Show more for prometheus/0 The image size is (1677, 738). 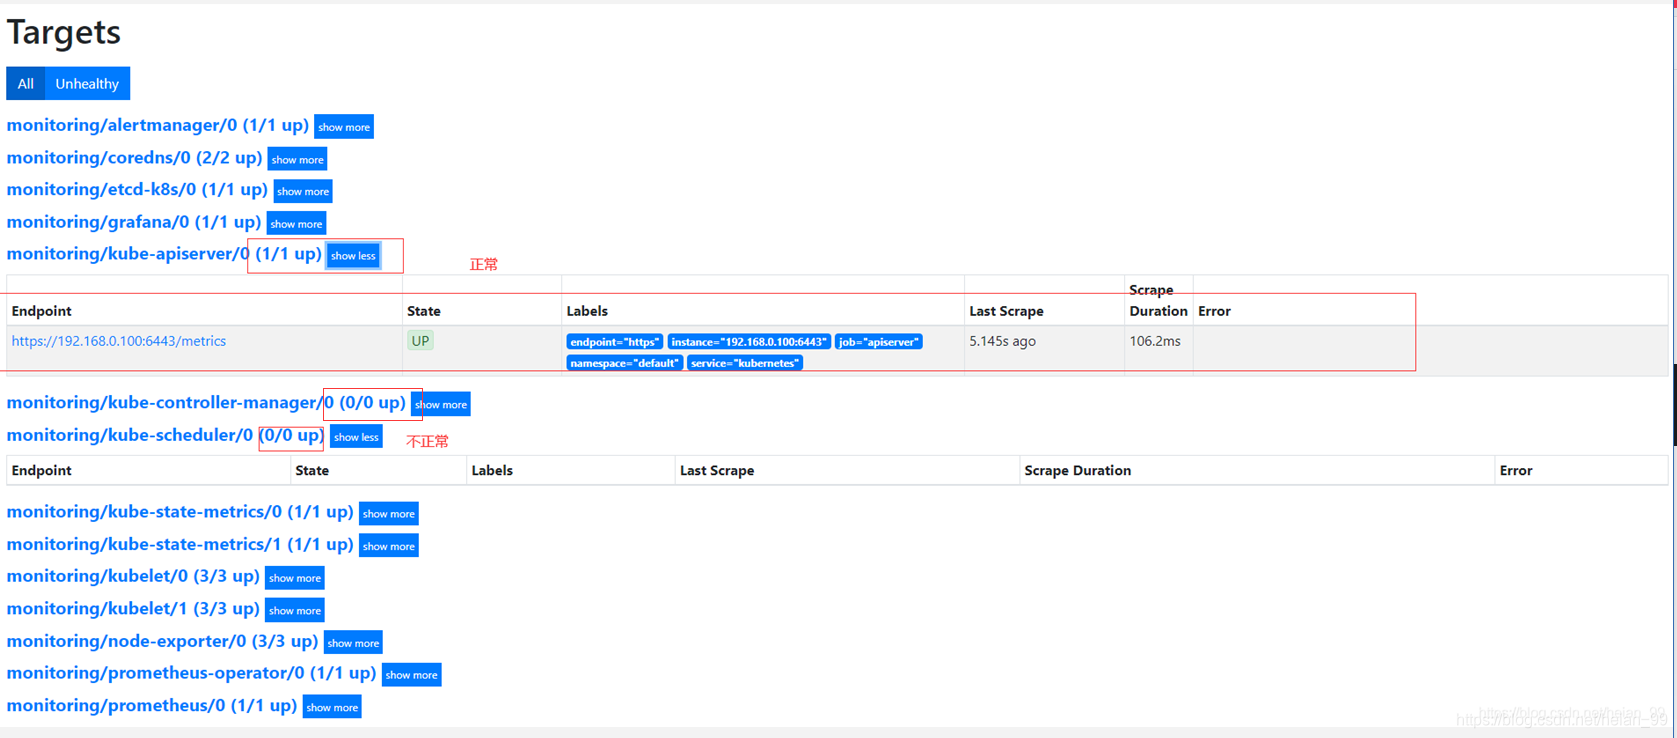coord(332,707)
